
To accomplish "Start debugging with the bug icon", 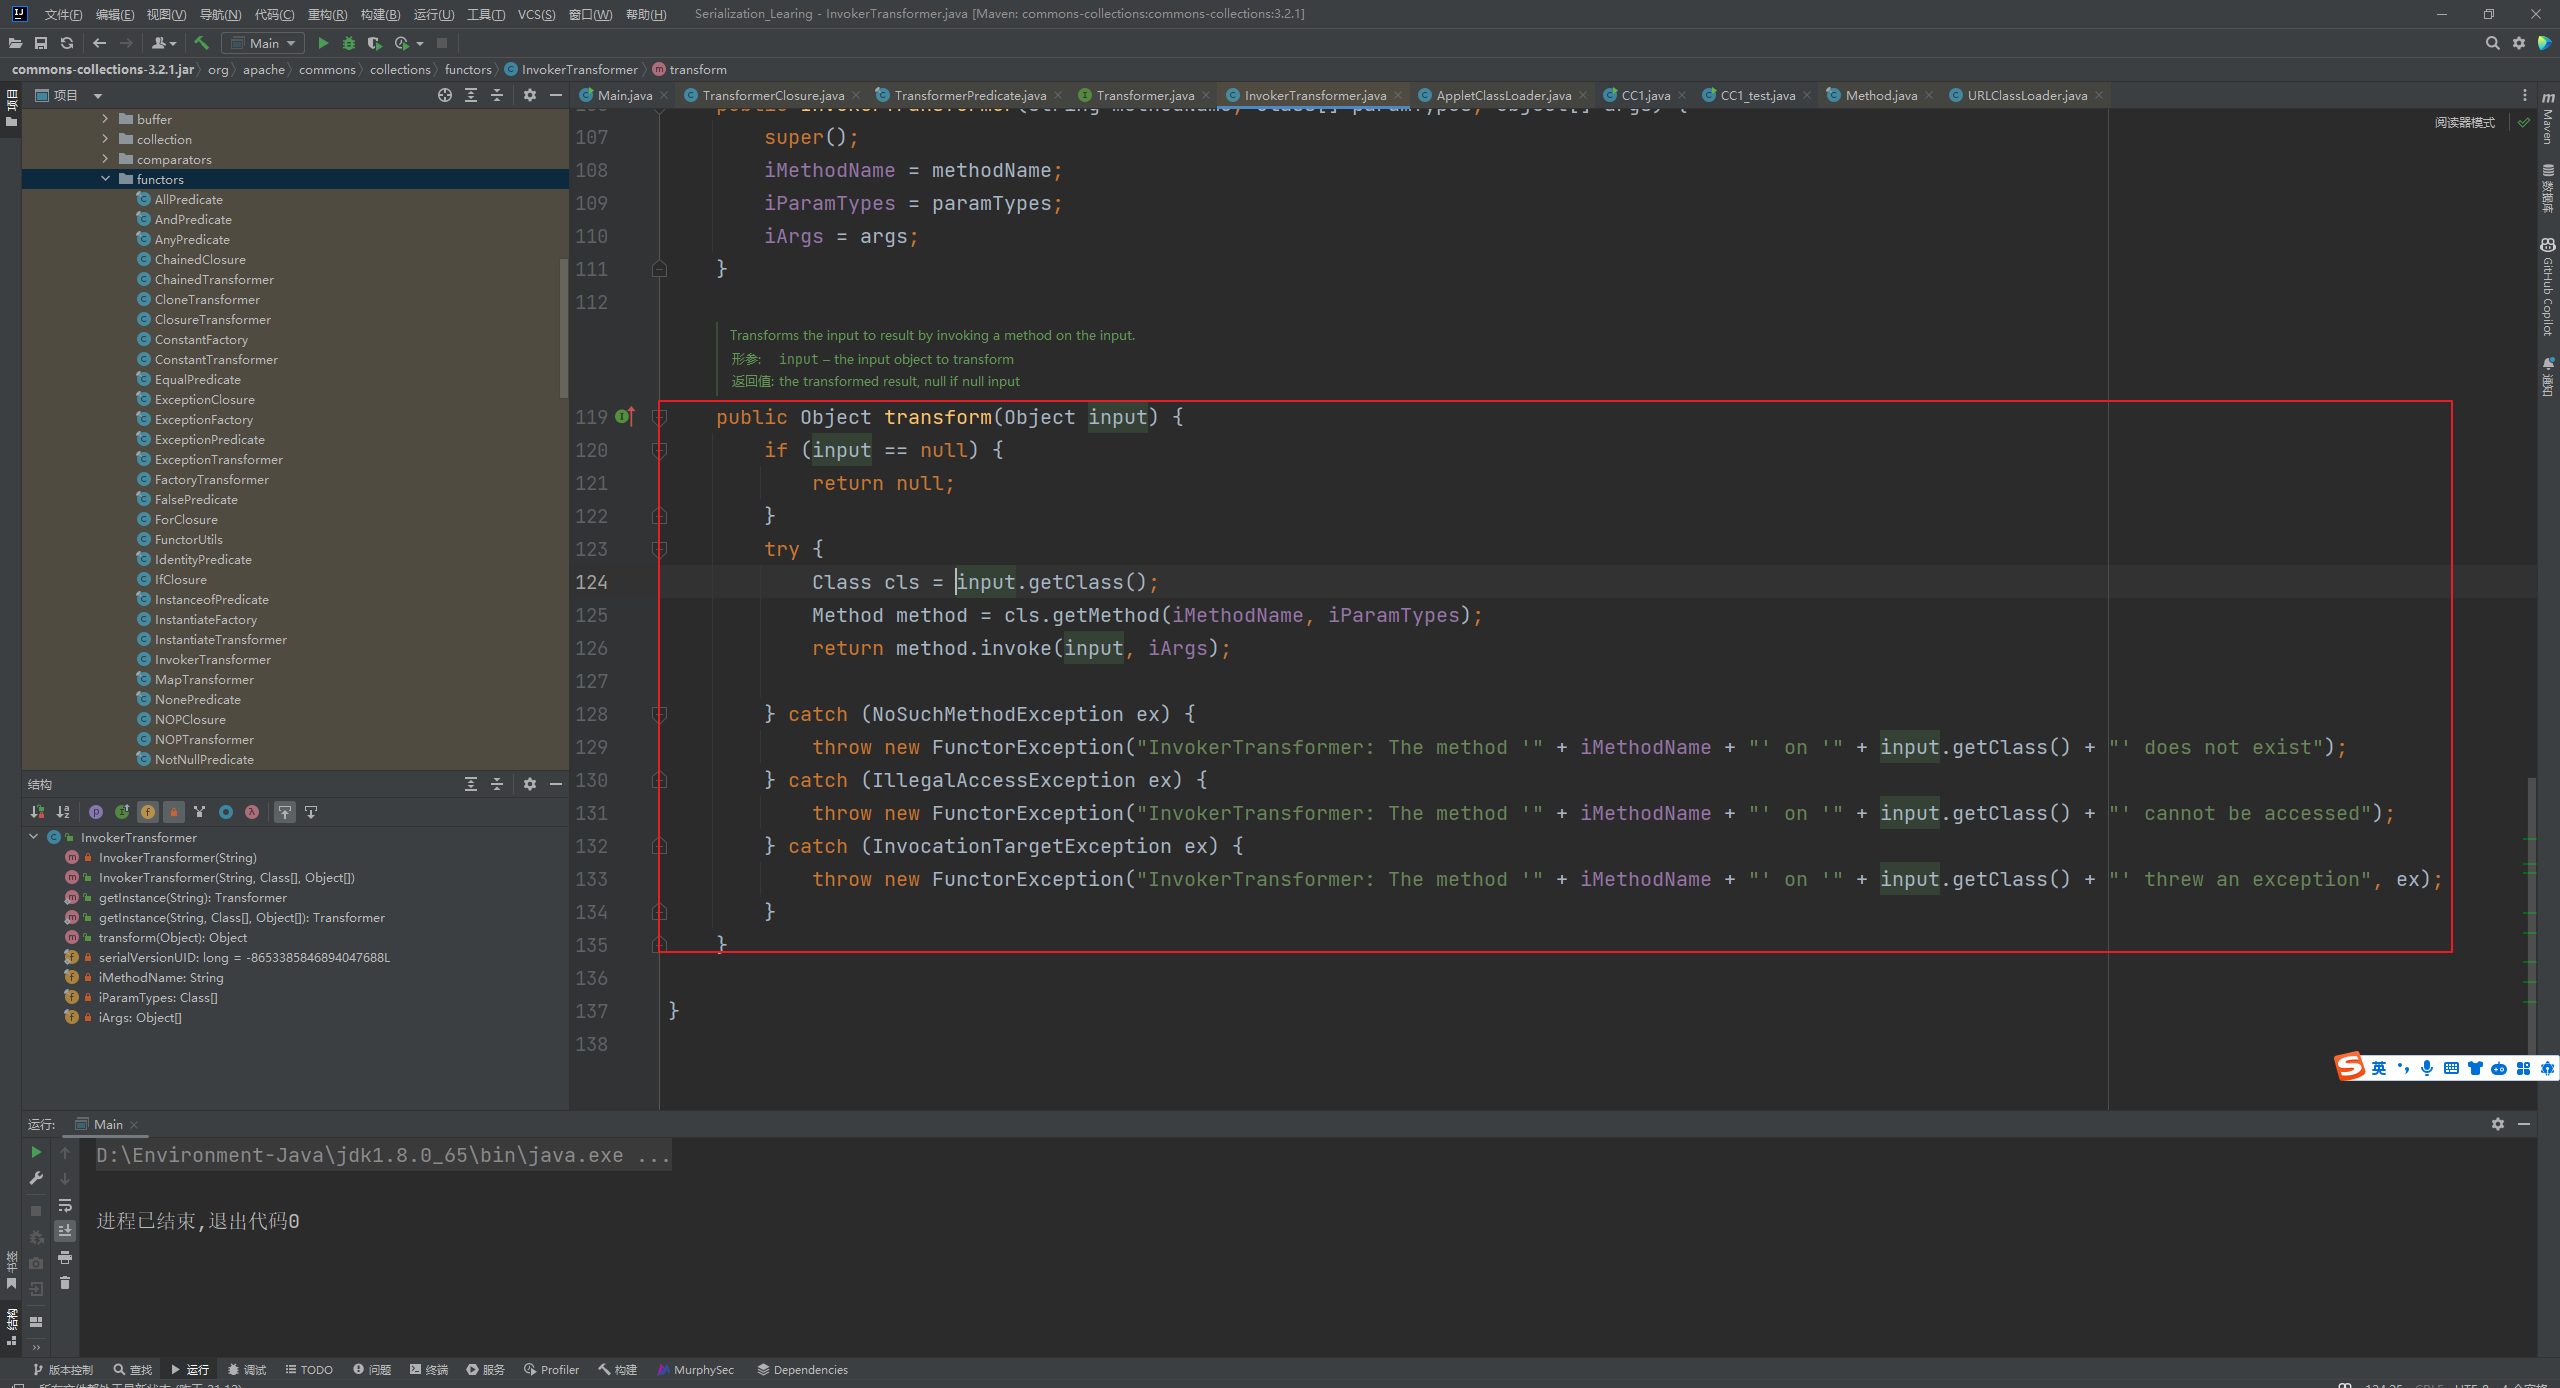I will [x=349, y=43].
